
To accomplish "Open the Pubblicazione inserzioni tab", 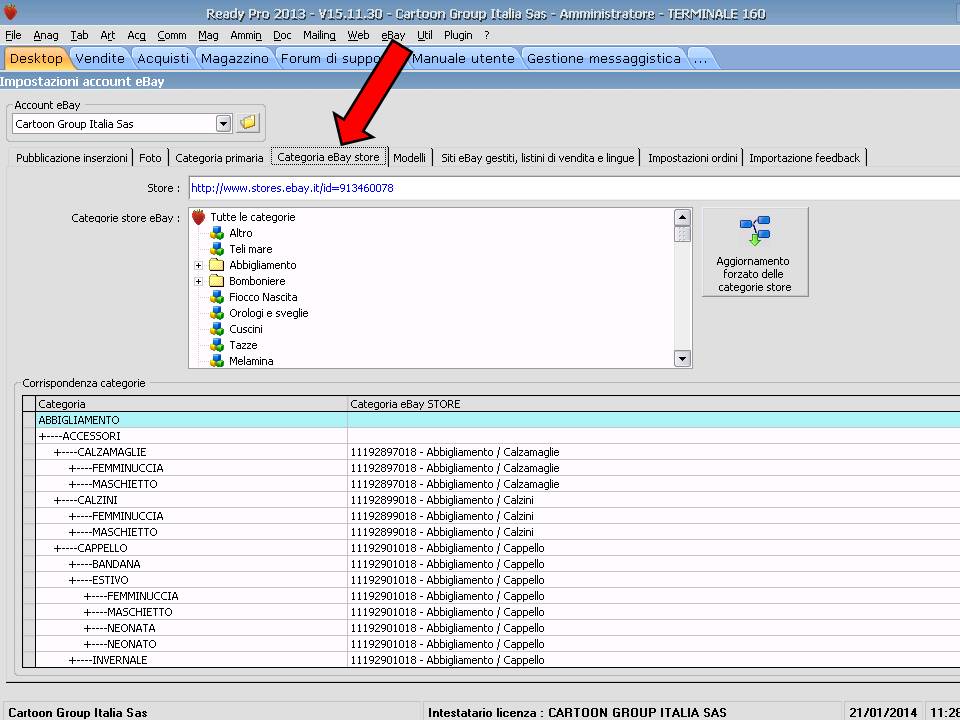I will [72, 158].
